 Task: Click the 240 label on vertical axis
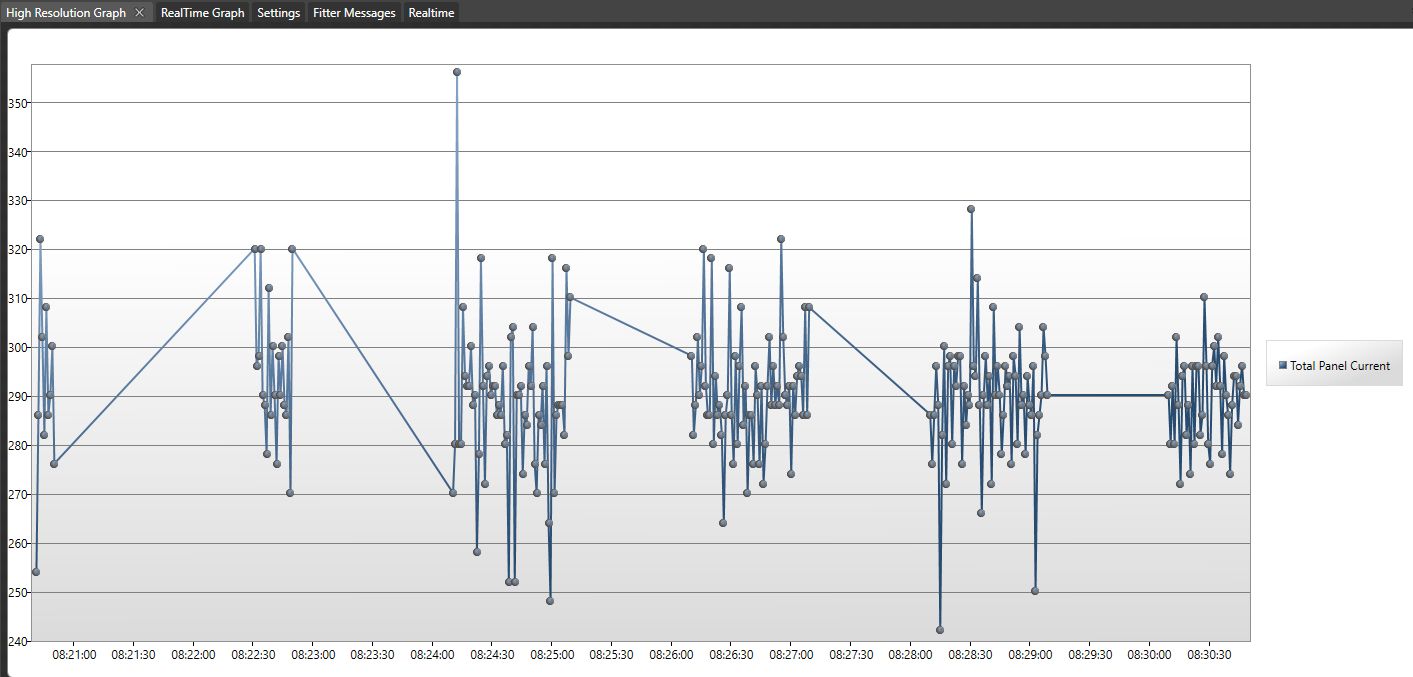(18, 641)
